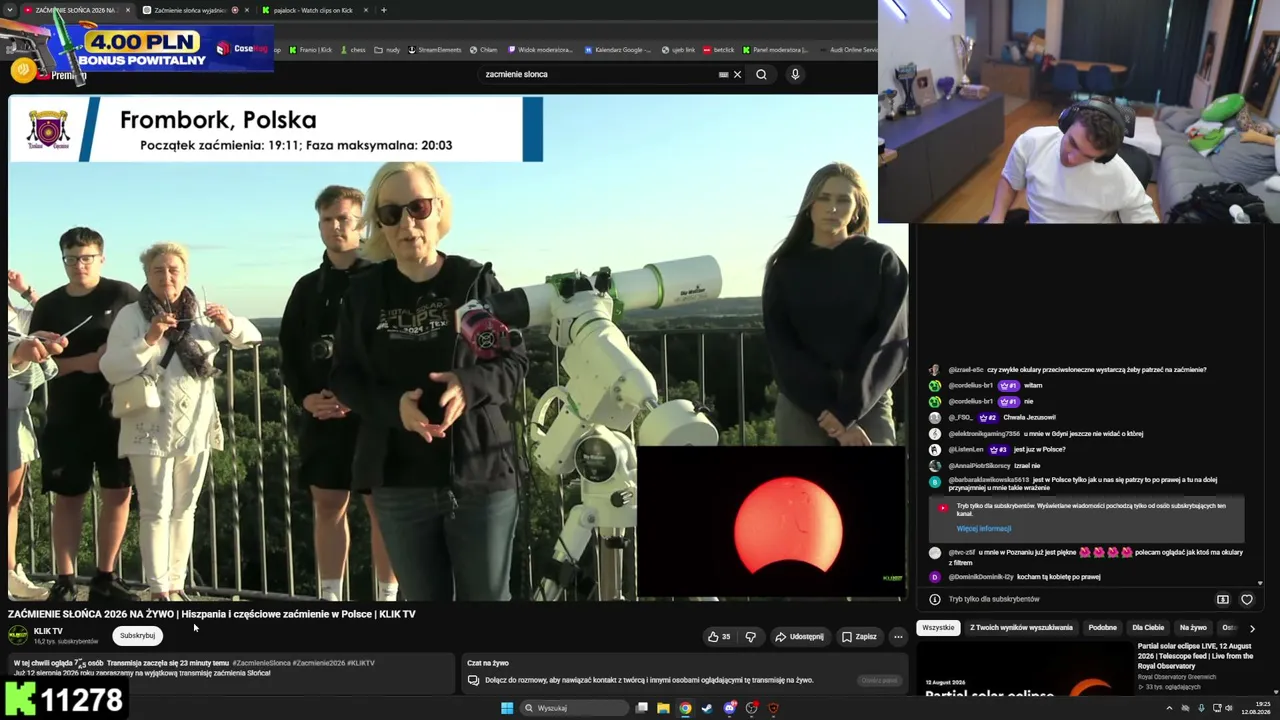Image resolution: width=1280 pixels, height=720 pixels.
Task: Click the #Zacmienie2026 hashtag
Action: click(319, 663)
